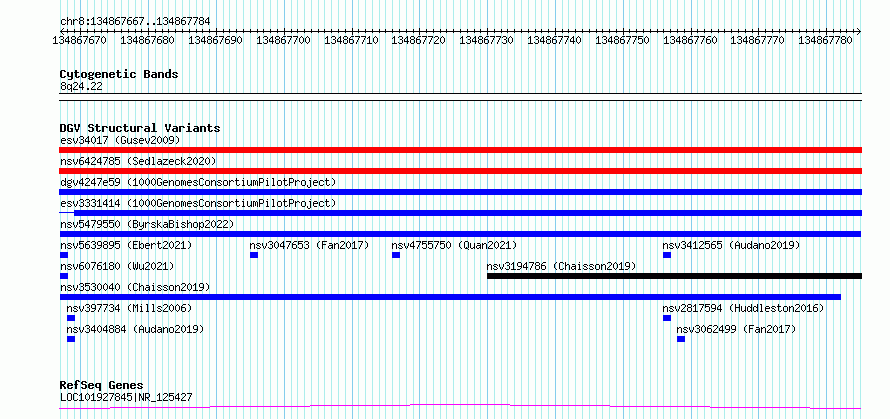Open the esv3331414 variant label

click(x=198, y=203)
